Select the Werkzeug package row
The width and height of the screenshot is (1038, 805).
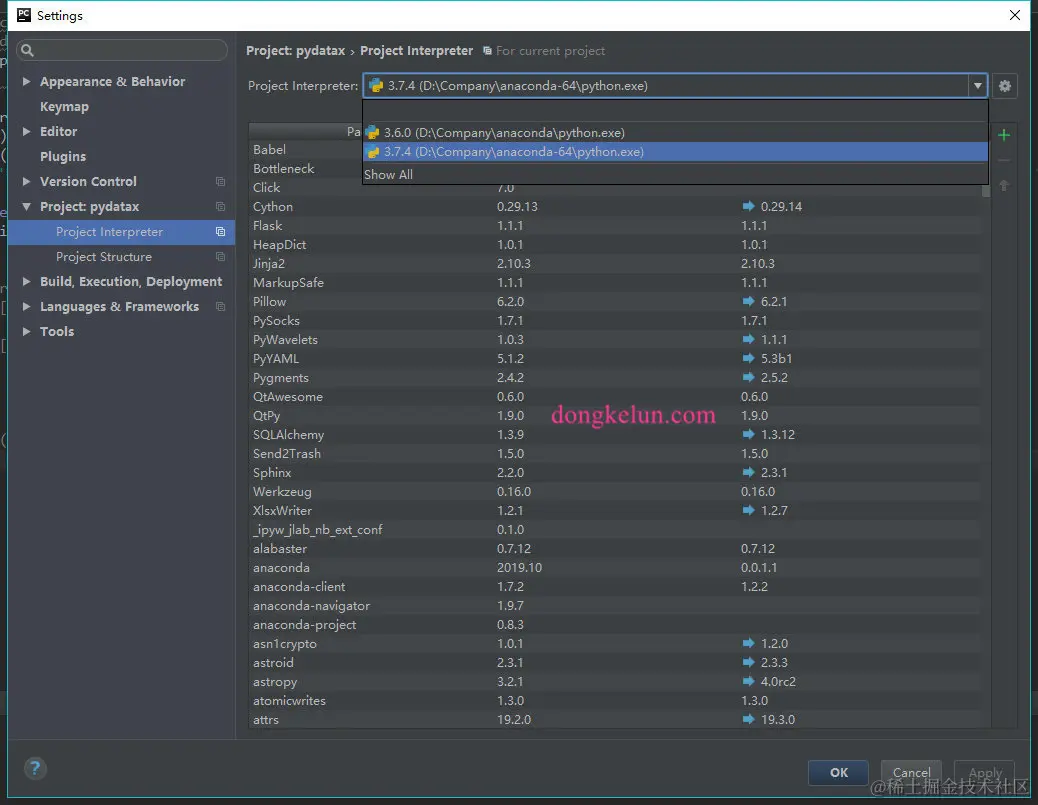(x=616, y=491)
